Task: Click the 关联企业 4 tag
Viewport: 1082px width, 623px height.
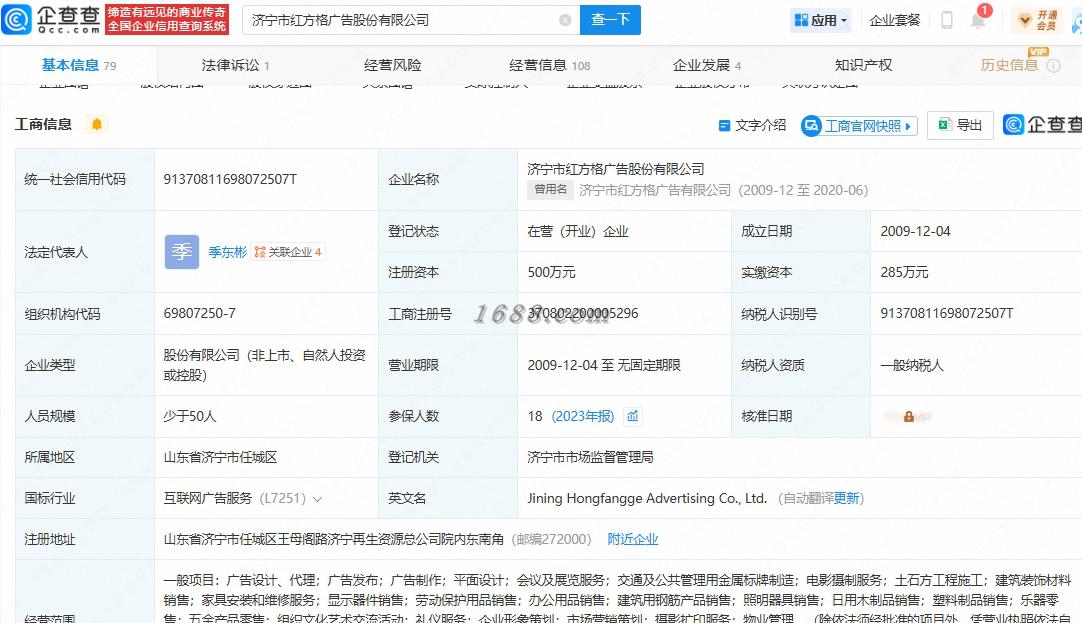Action: [x=288, y=252]
